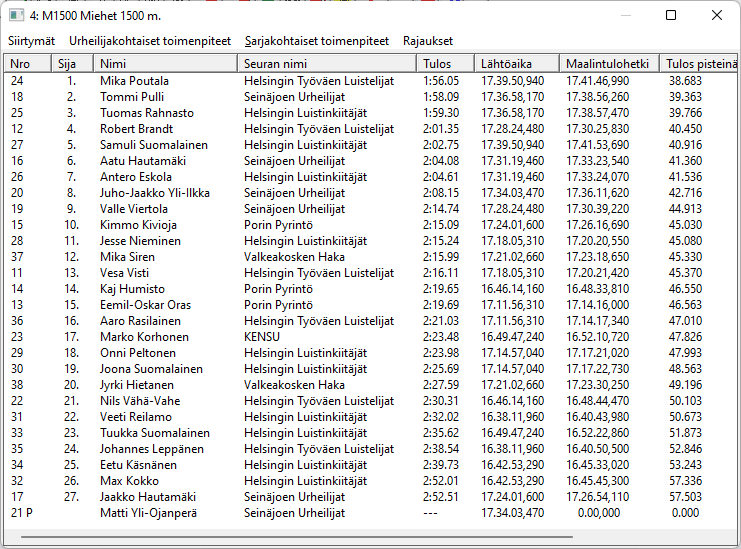Viewport: 741px width, 549px height.
Task: Maximize the M1500 results window
Action: pos(671,15)
